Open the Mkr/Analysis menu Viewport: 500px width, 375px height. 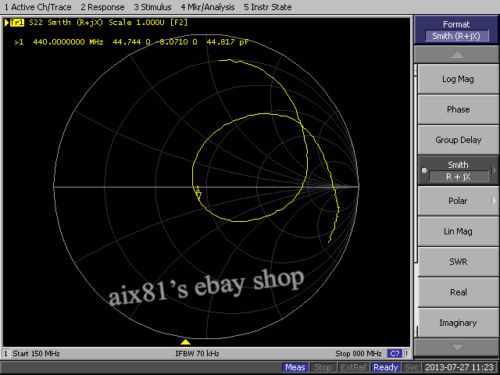coord(207,7)
